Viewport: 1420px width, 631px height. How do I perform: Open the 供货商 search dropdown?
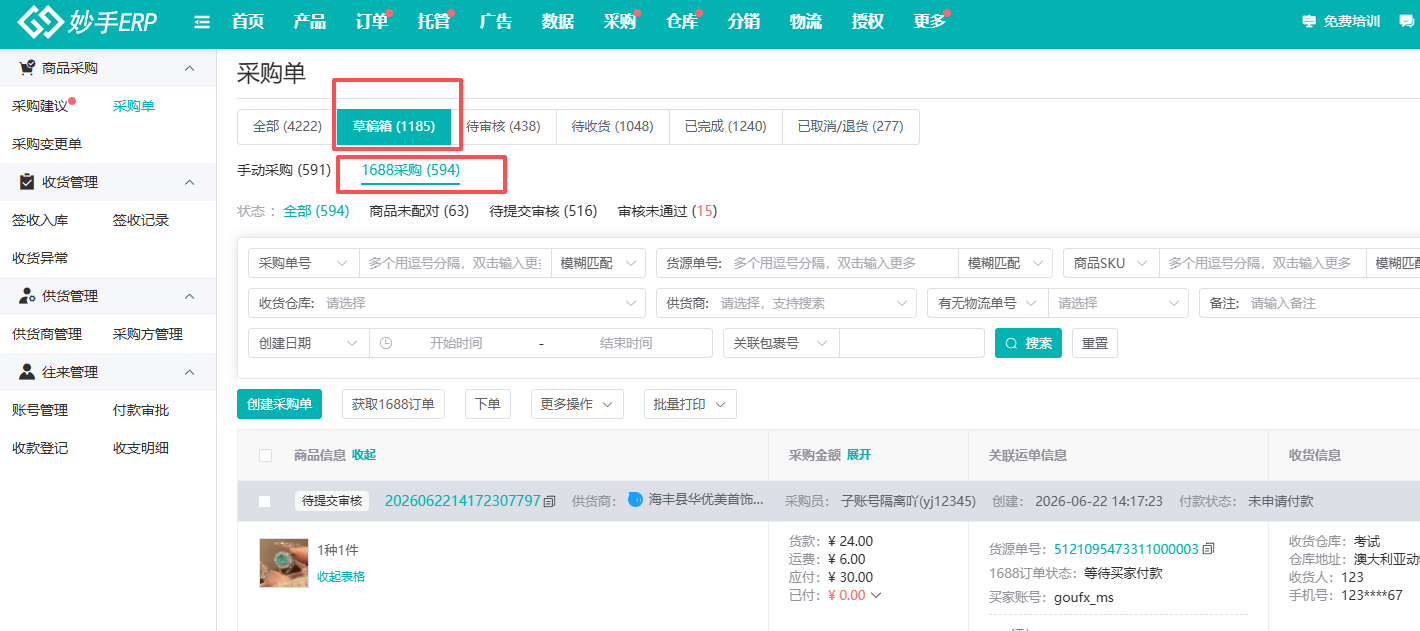click(x=786, y=303)
